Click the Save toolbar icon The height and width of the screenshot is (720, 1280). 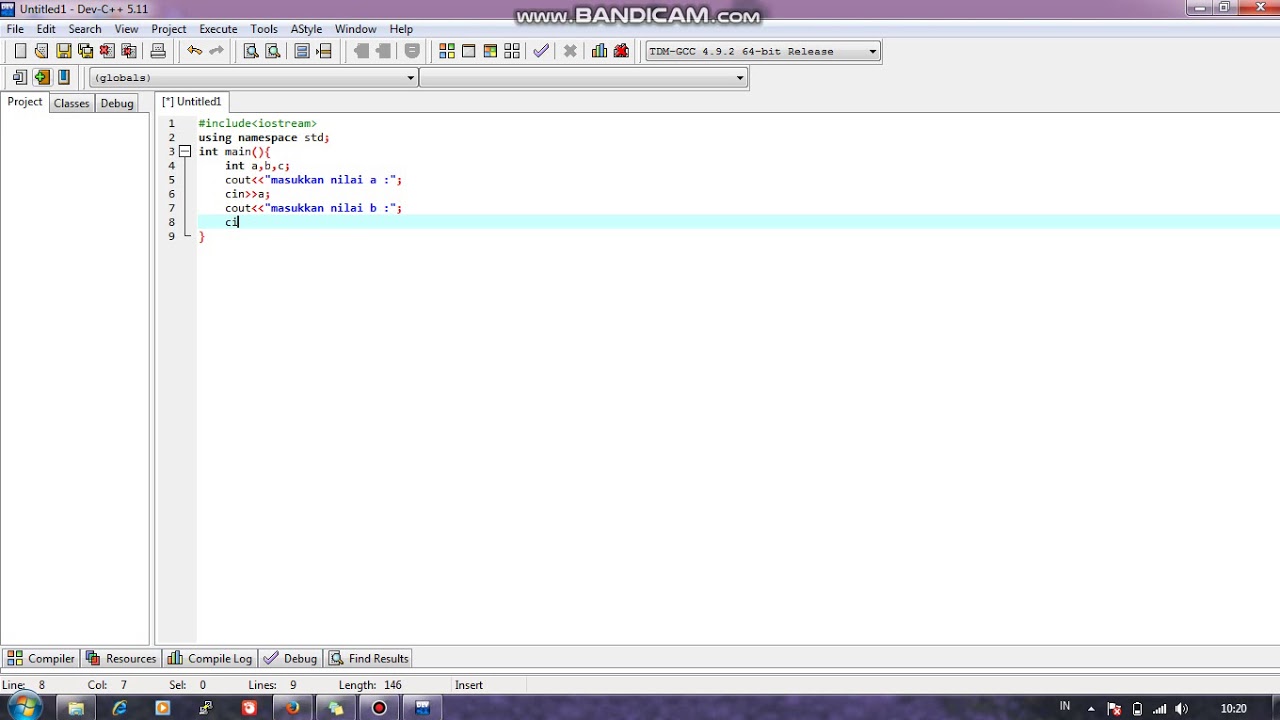tap(64, 51)
